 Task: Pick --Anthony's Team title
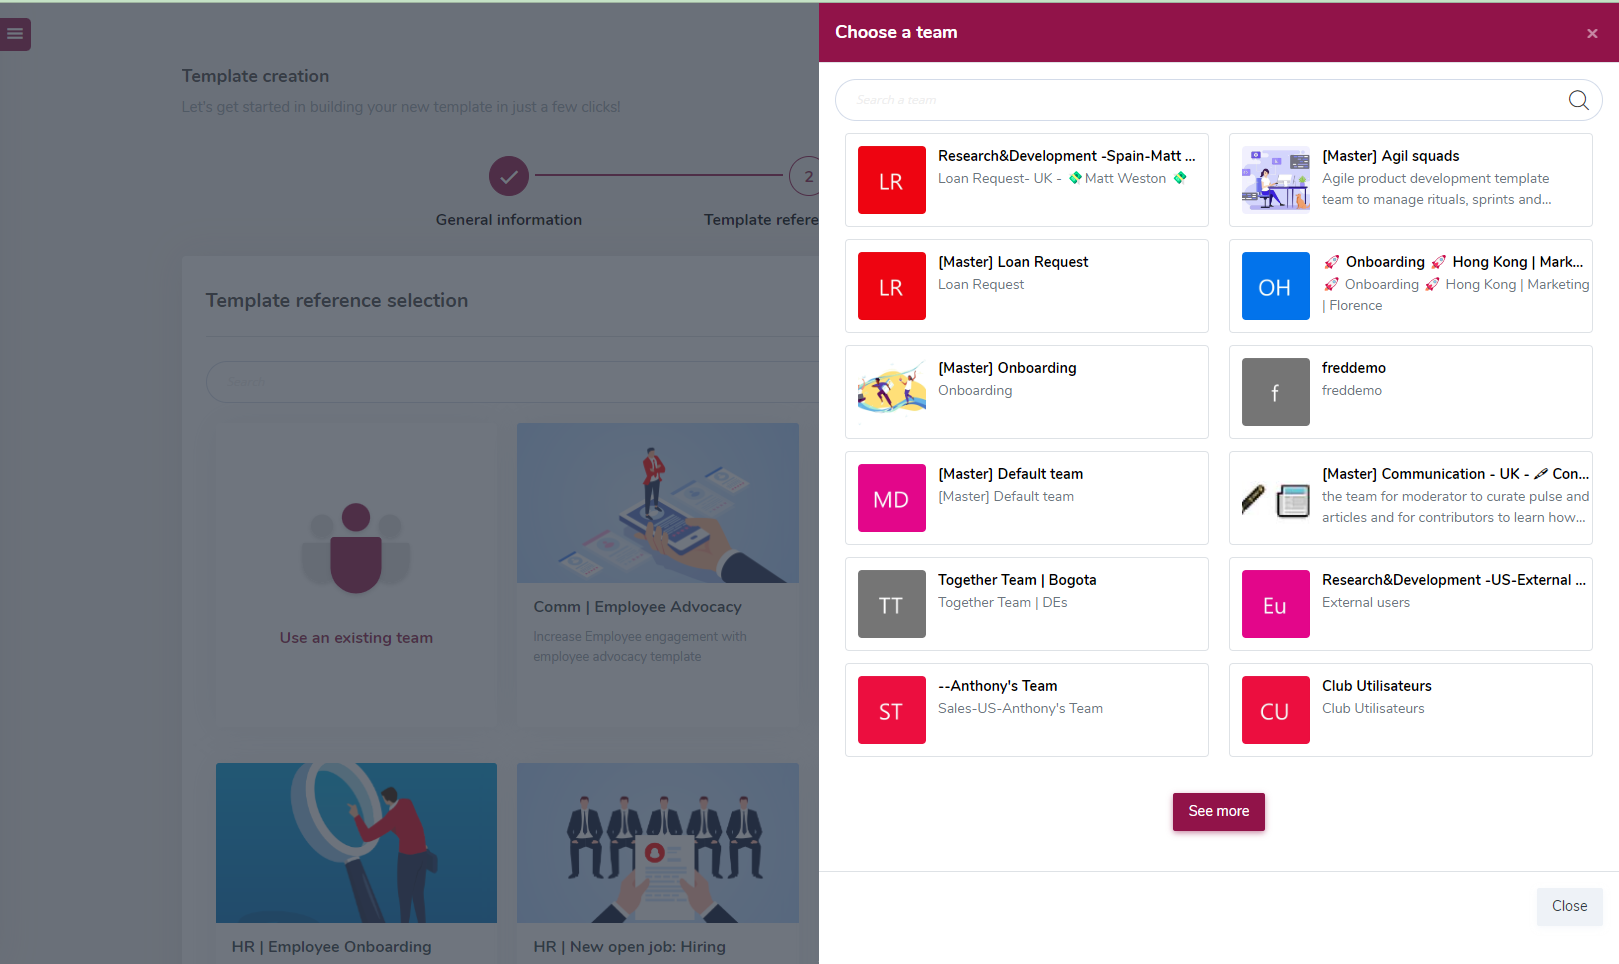[x=997, y=686]
